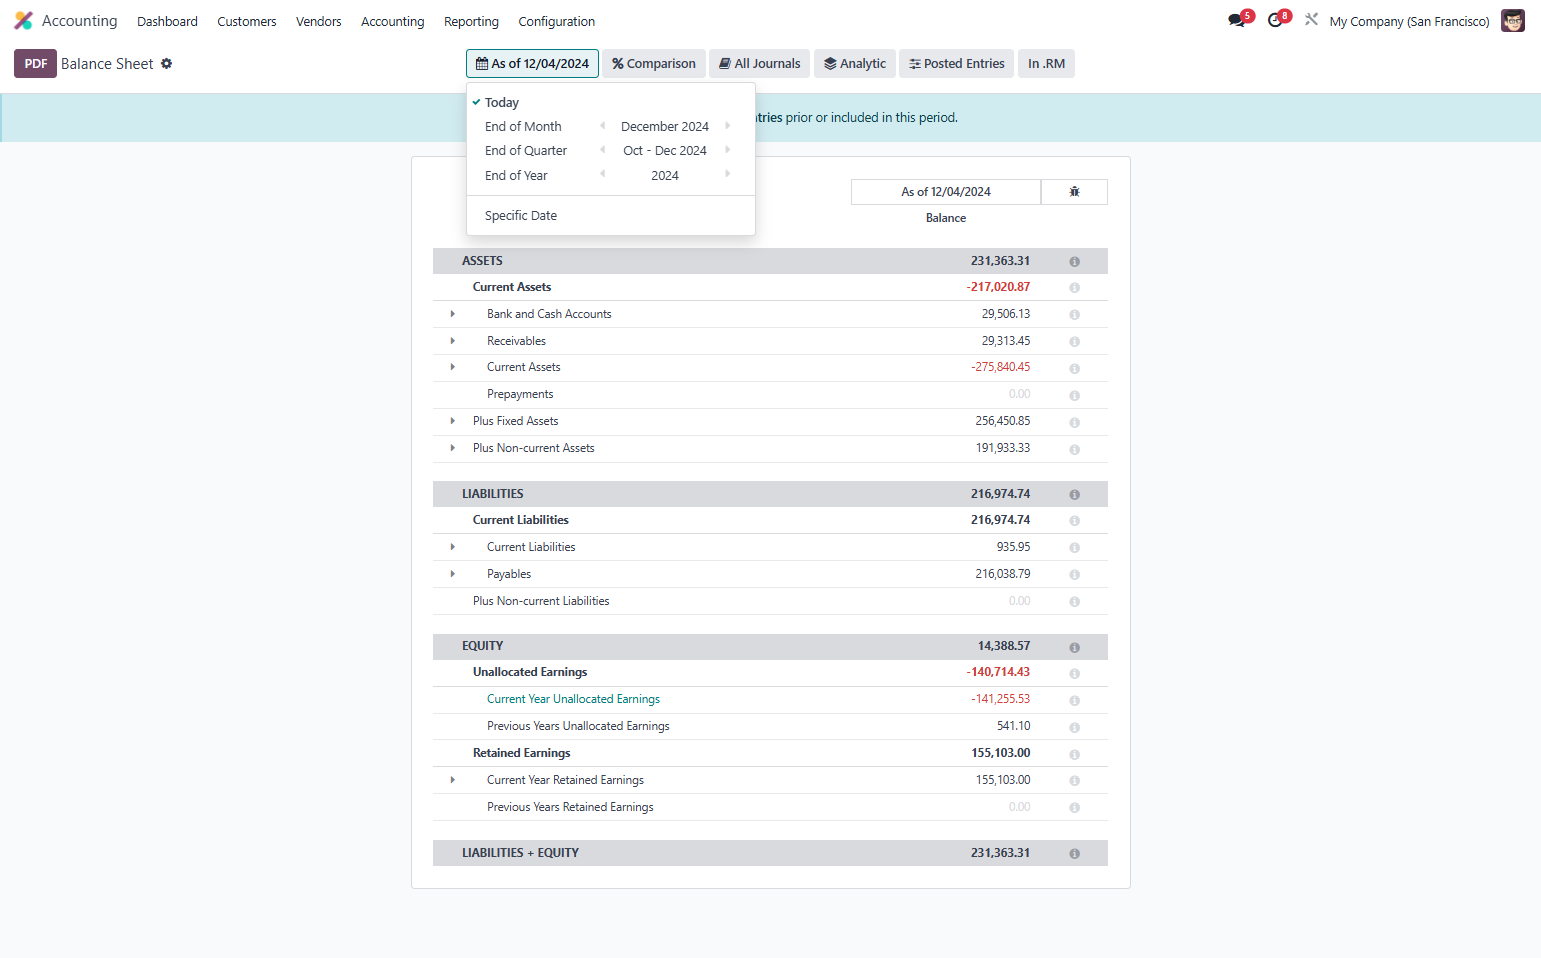Viewport: 1541px width, 958px height.
Task: Click the PDF export button
Action: pyautogui.click(x=35, y=63)
